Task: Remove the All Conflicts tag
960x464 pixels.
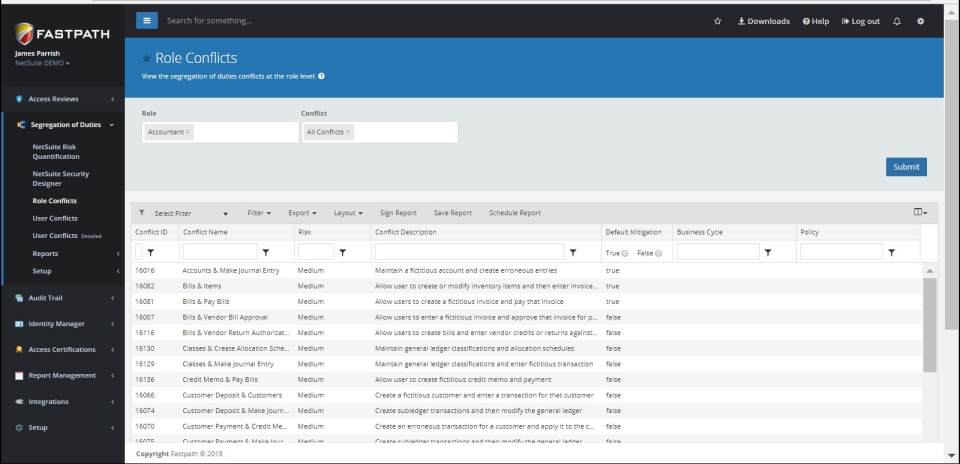Action: pos(348,132)
